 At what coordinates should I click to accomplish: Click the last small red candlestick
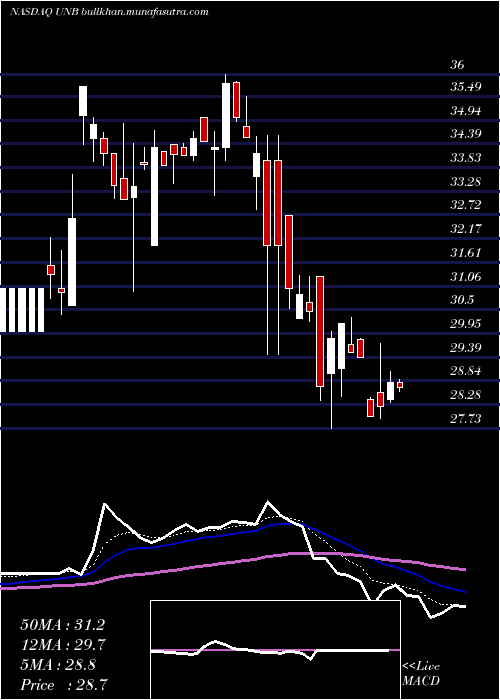coord(400,385)
